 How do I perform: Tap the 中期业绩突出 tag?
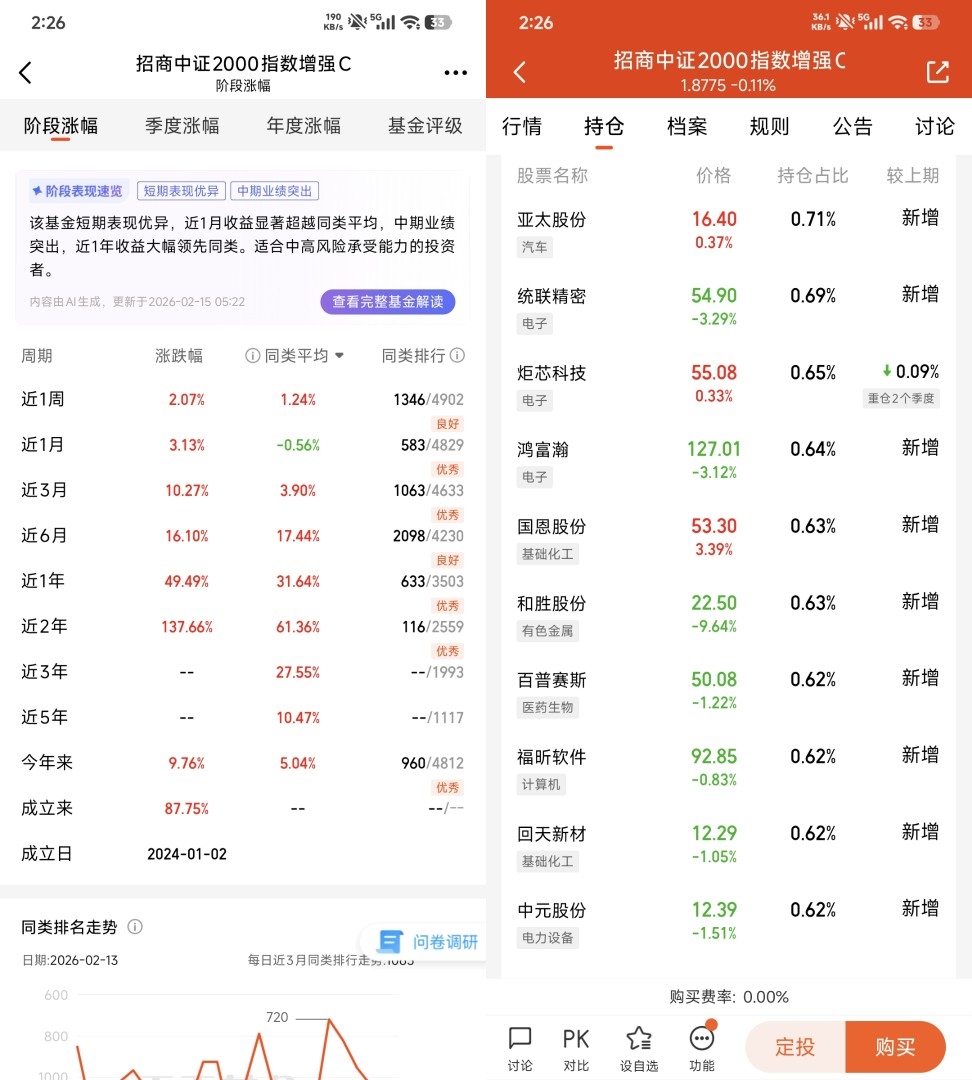tap(274, 191)
